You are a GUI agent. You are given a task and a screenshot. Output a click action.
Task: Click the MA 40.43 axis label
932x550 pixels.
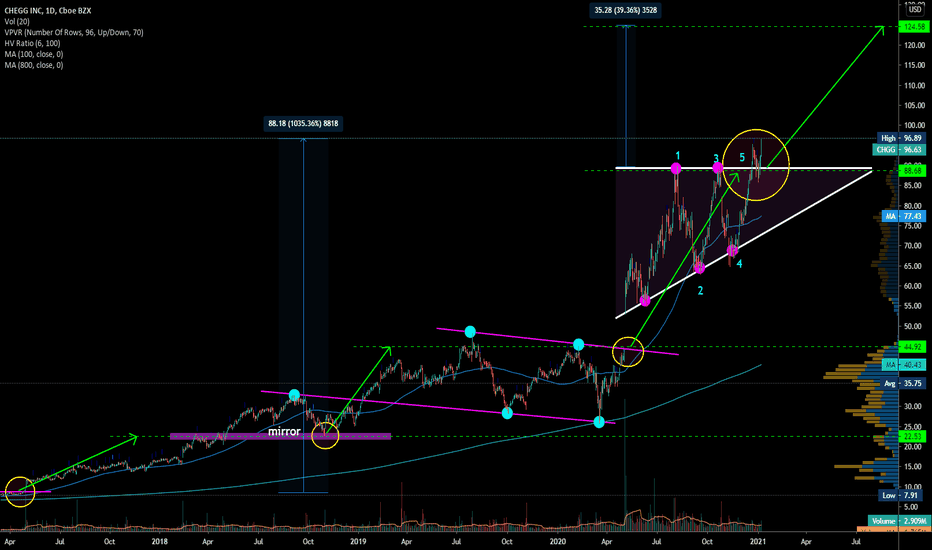coord(905,364)
